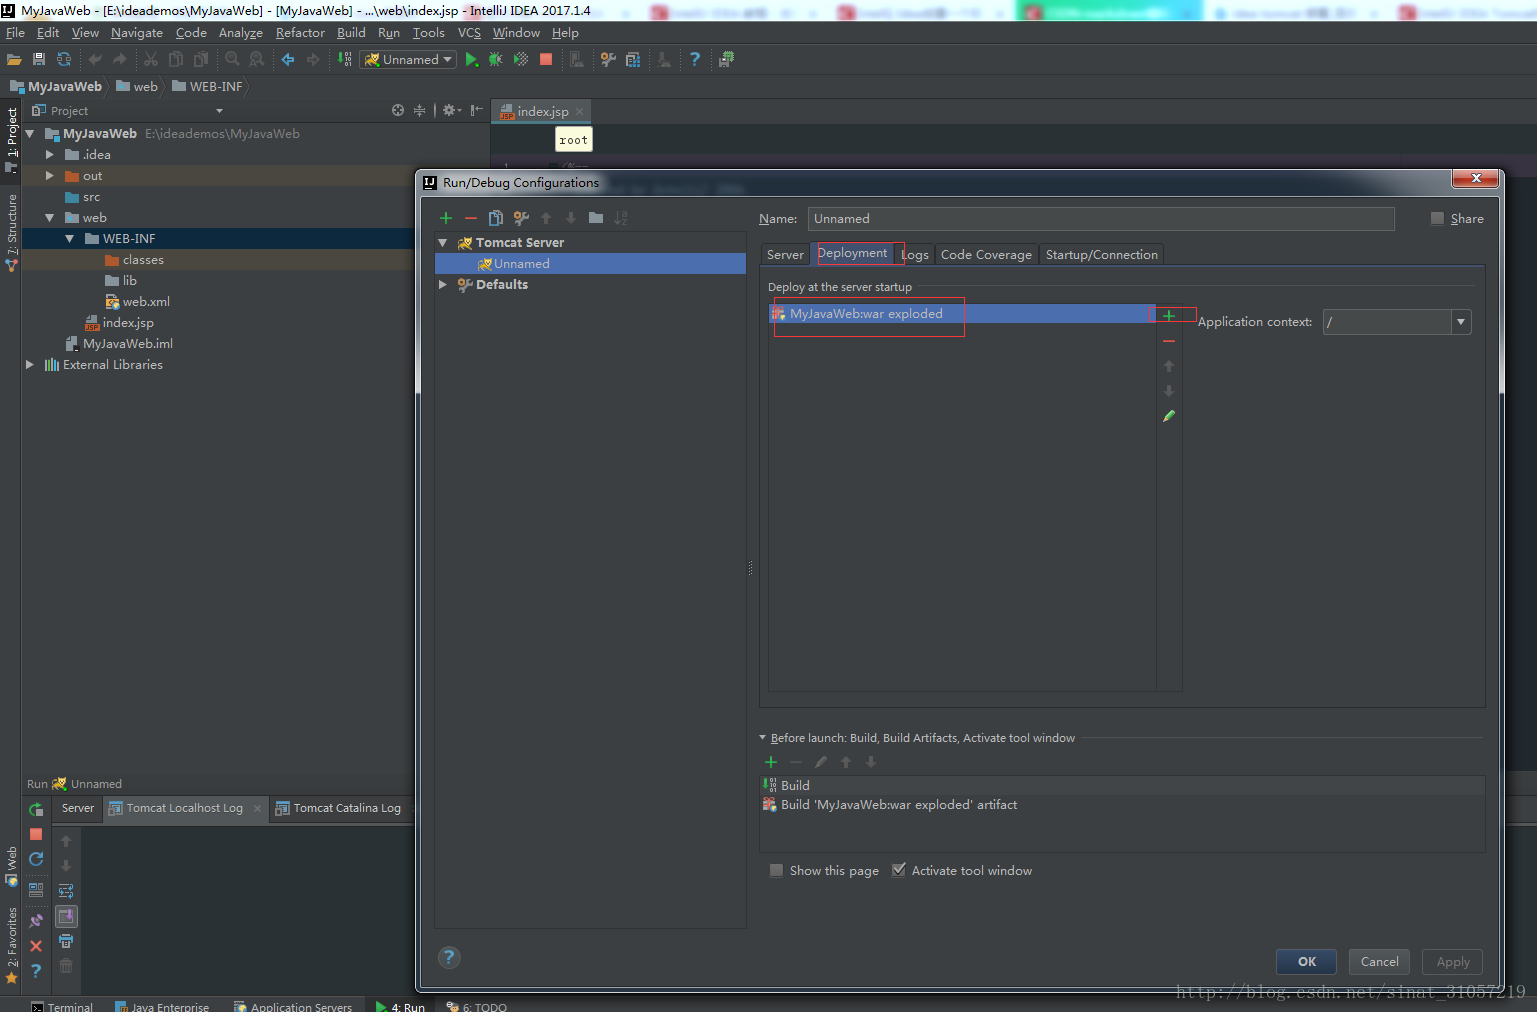Click the Cancel button
The width and height of the screenshot is (1537, 1012).
(x=1380, y=961)
